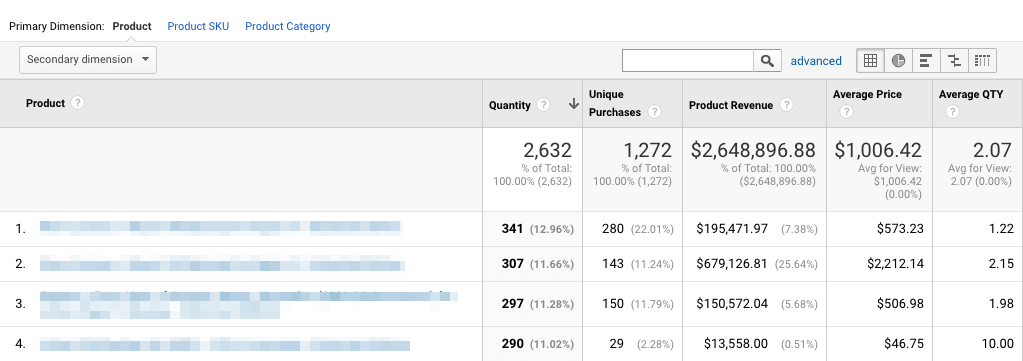The width and height of the screenshot is (1023, 361).
Task: Click the average price $573.23
Action: [900, 228]
